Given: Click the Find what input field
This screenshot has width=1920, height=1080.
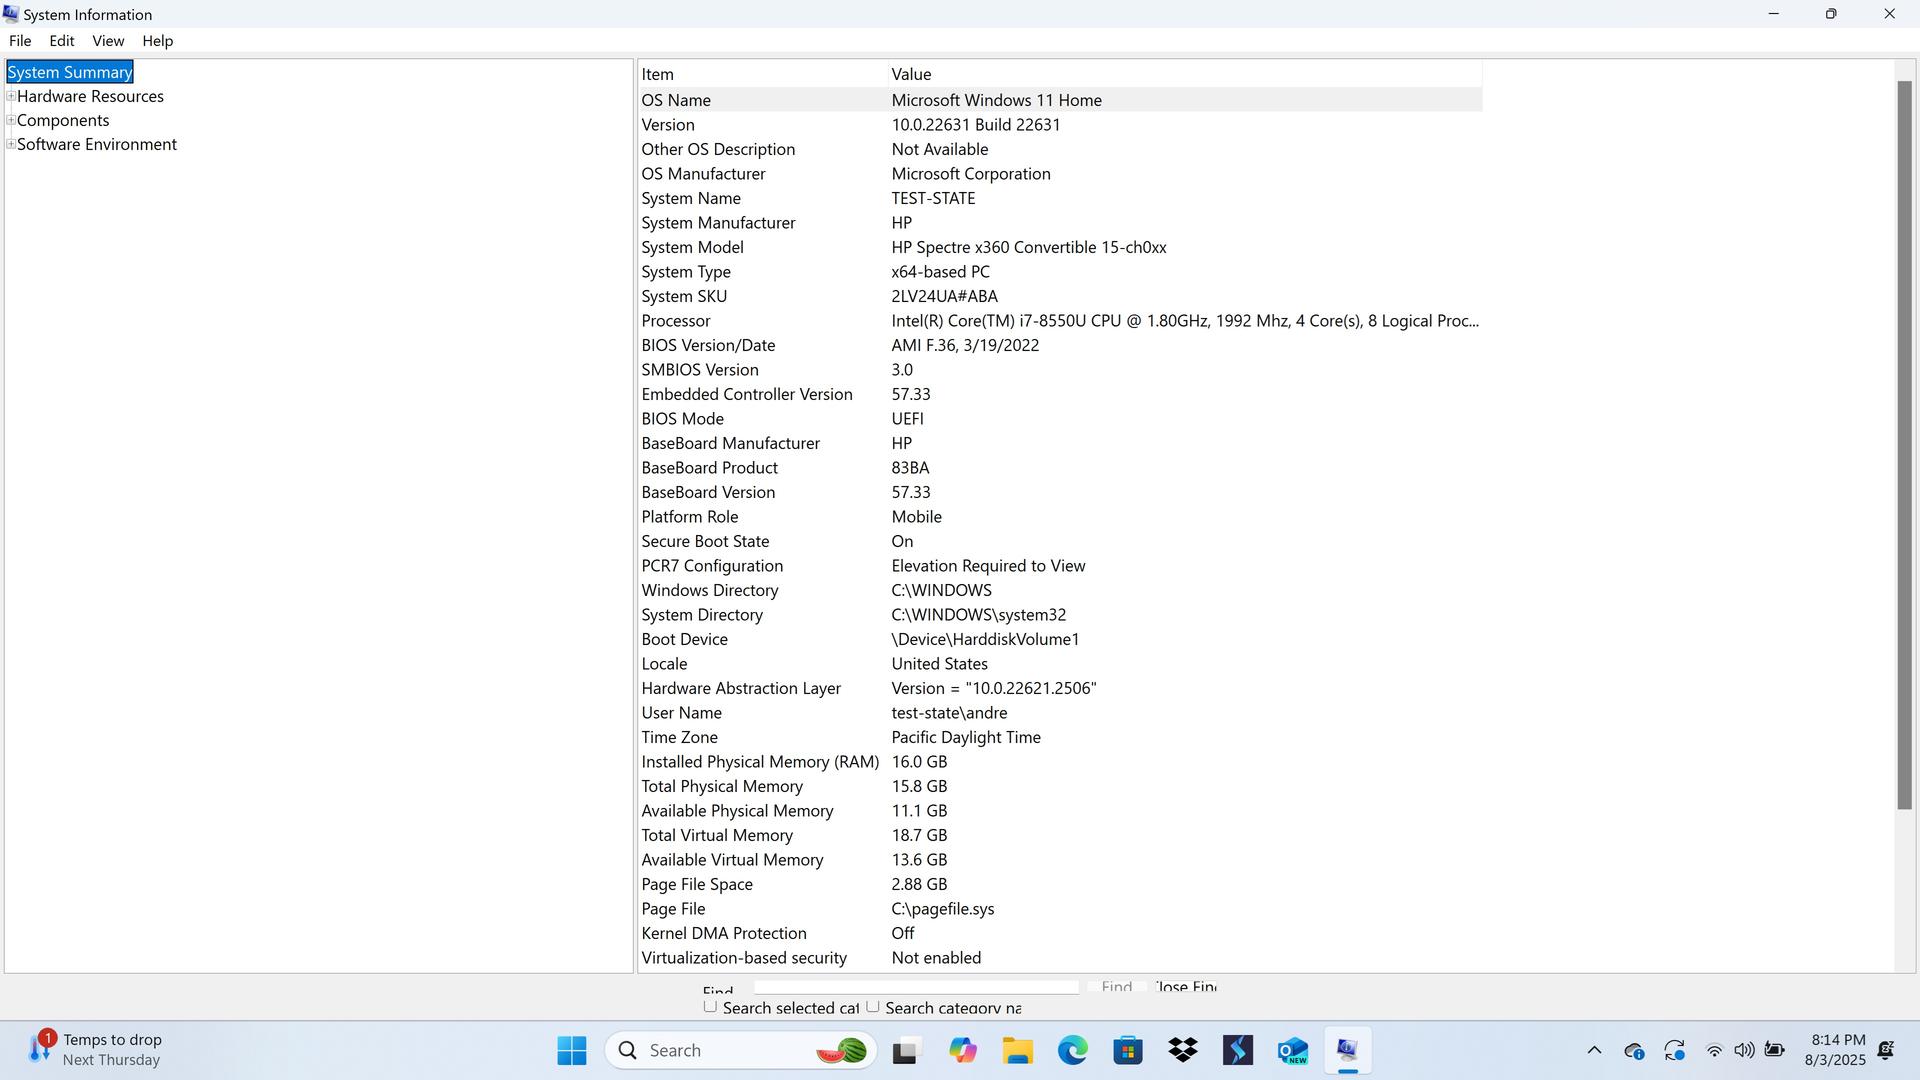Looking at the screenshot, I should pos(916,987).
